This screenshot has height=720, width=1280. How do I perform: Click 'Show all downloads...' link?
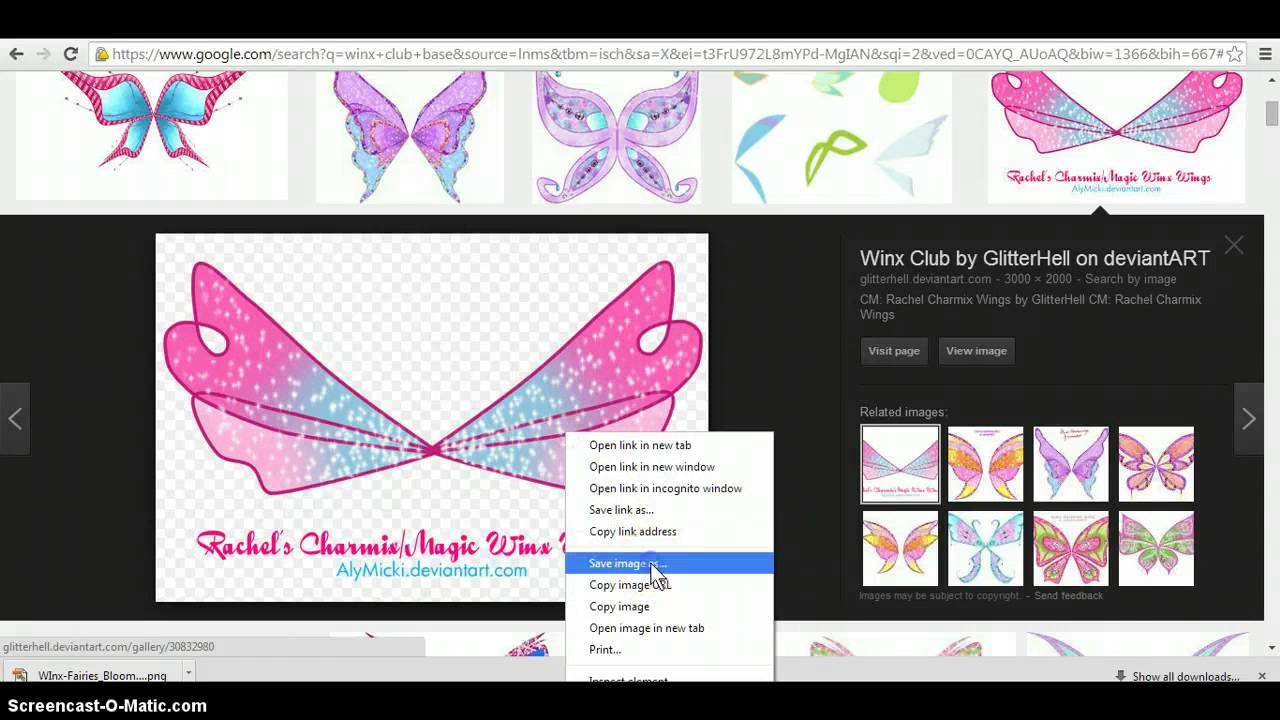(x=1186, y=677)
